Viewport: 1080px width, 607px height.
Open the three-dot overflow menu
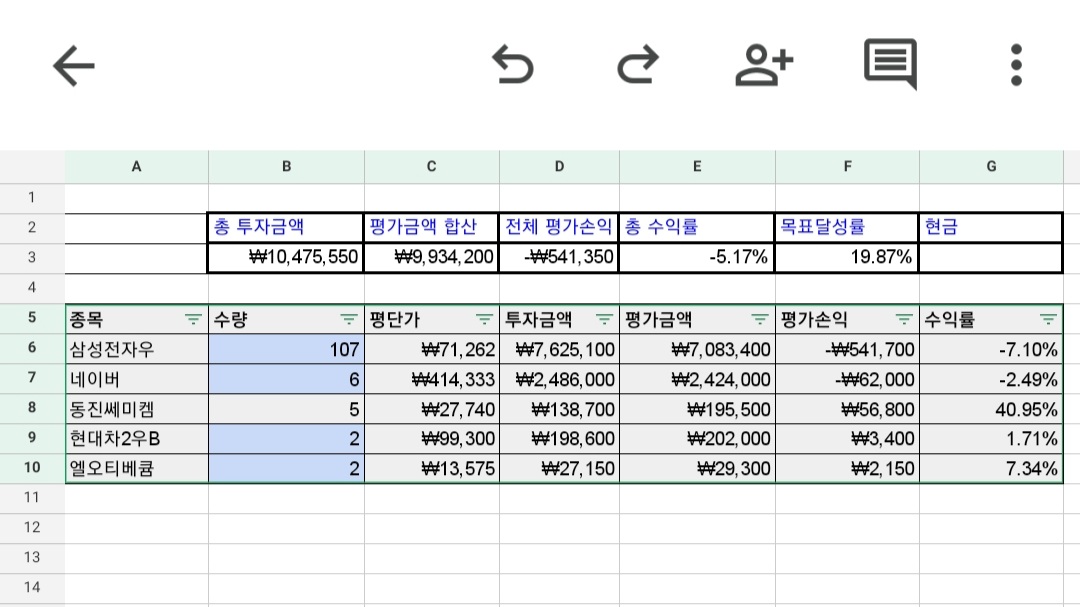[1016, 65]
